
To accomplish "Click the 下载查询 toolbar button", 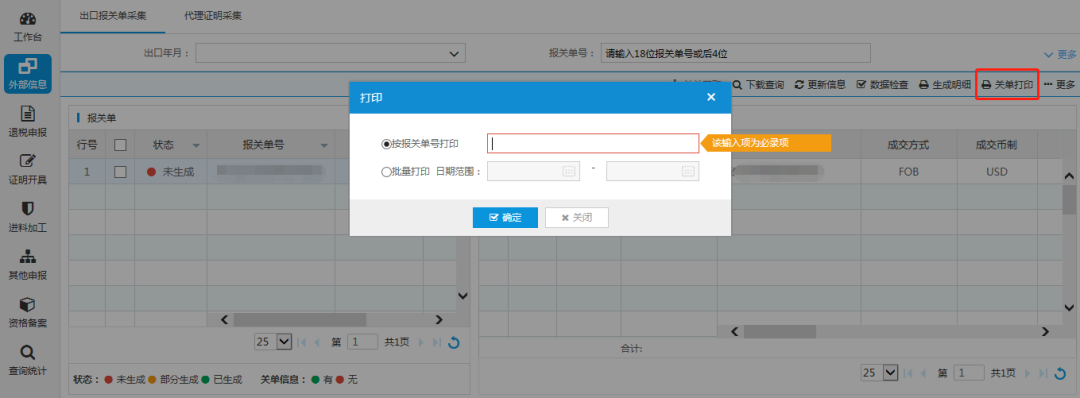I will (758, 85).
